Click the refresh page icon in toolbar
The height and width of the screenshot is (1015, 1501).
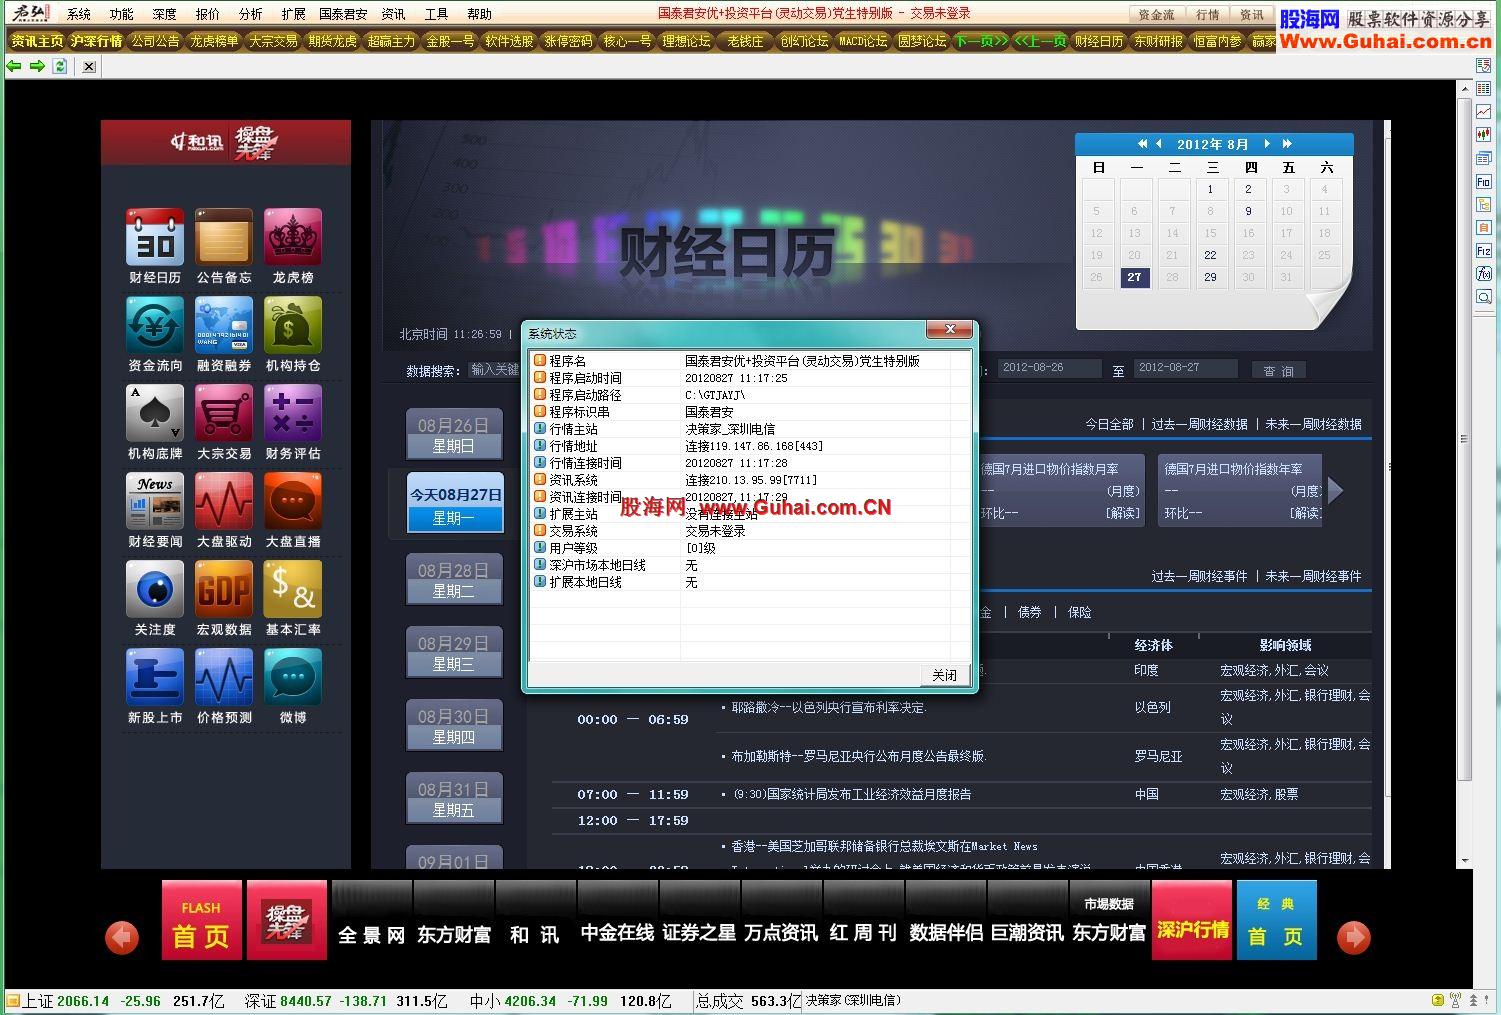60,66
